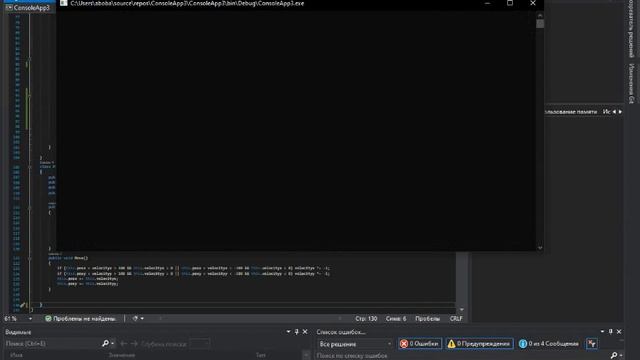Image resolution: width=640 pixels, height=360 pixels.
Task: Click the console window vertical scrollbar thumb
Action: 540,24
